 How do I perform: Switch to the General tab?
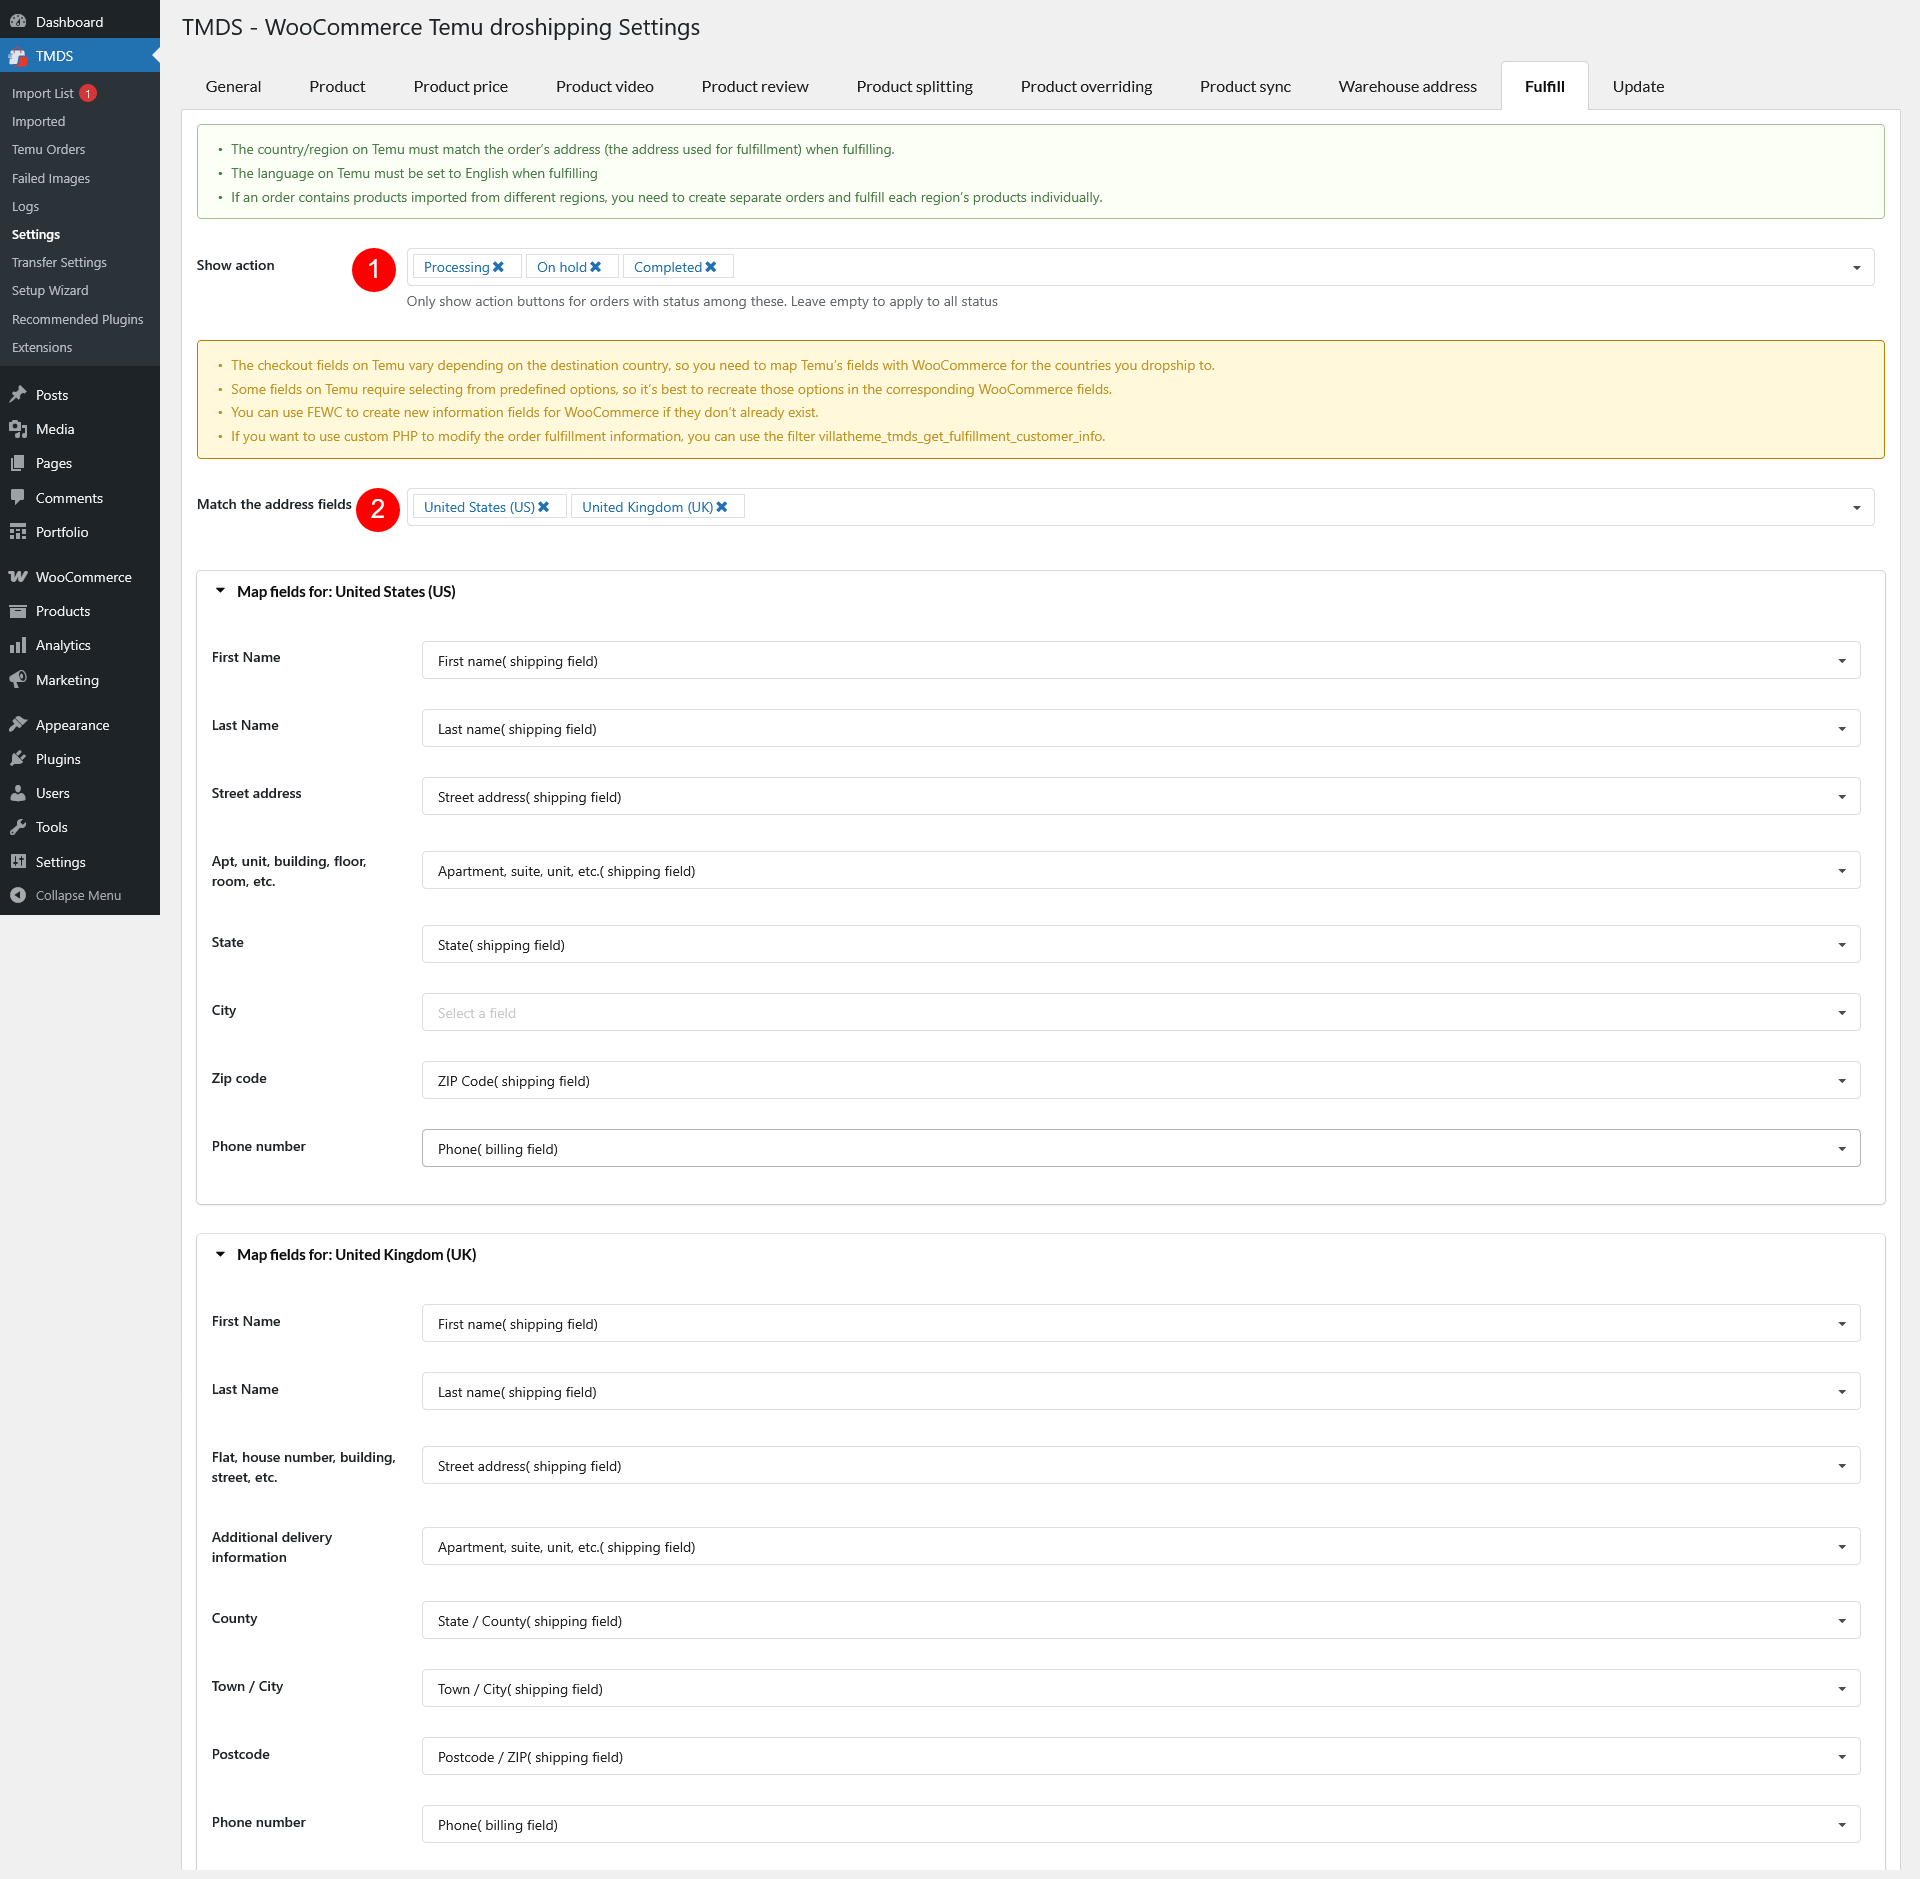point(233,86)
